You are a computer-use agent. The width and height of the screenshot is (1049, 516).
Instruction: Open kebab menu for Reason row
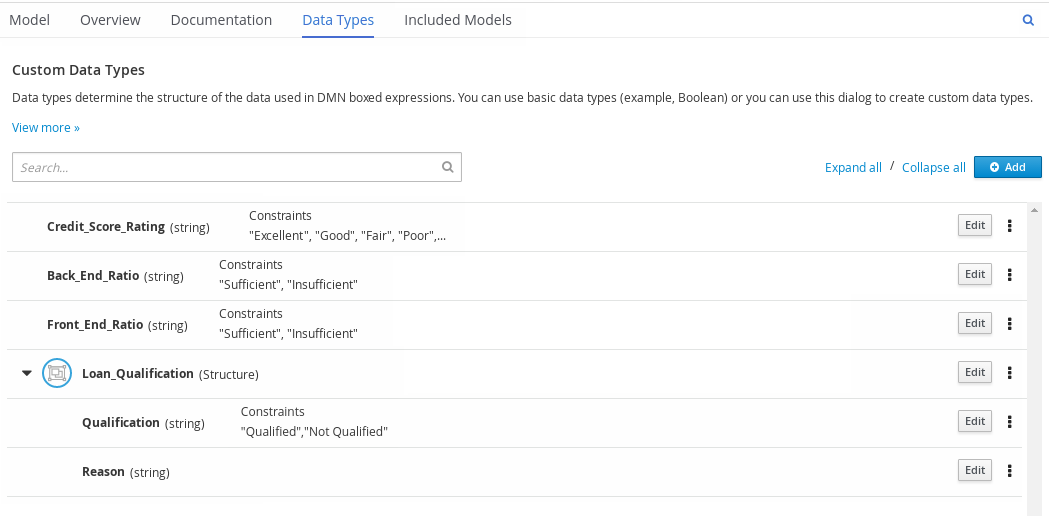[x=1009, y=471]
